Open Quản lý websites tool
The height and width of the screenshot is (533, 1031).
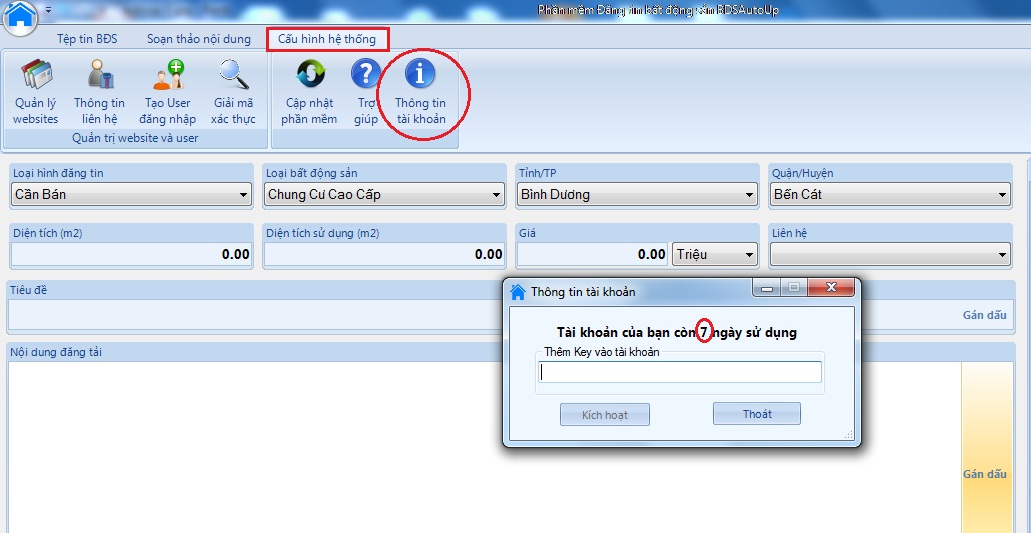tap(36, 91)
